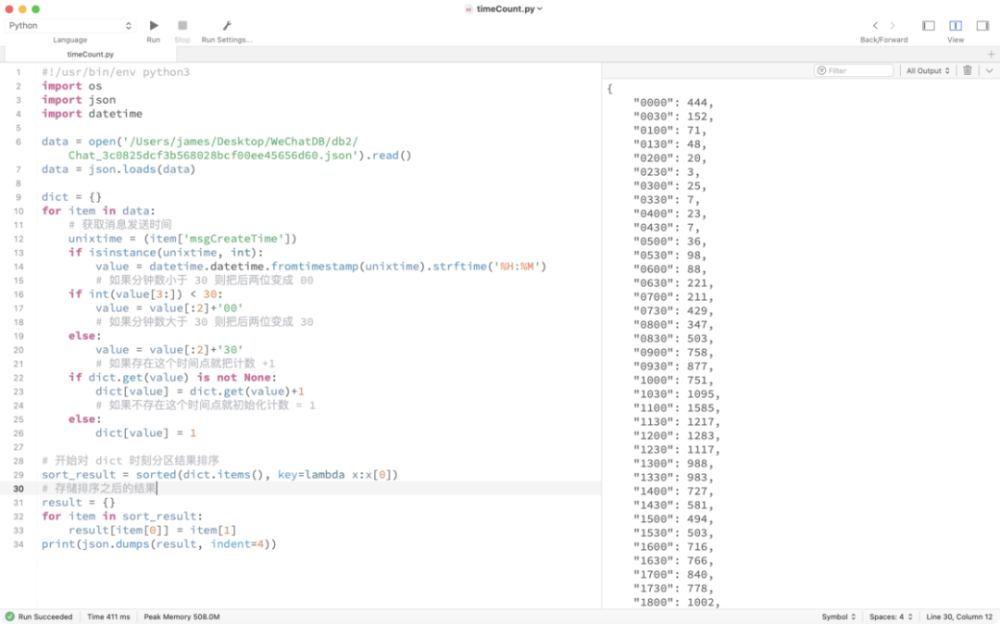Run the script with the play icon

(154, 26)
